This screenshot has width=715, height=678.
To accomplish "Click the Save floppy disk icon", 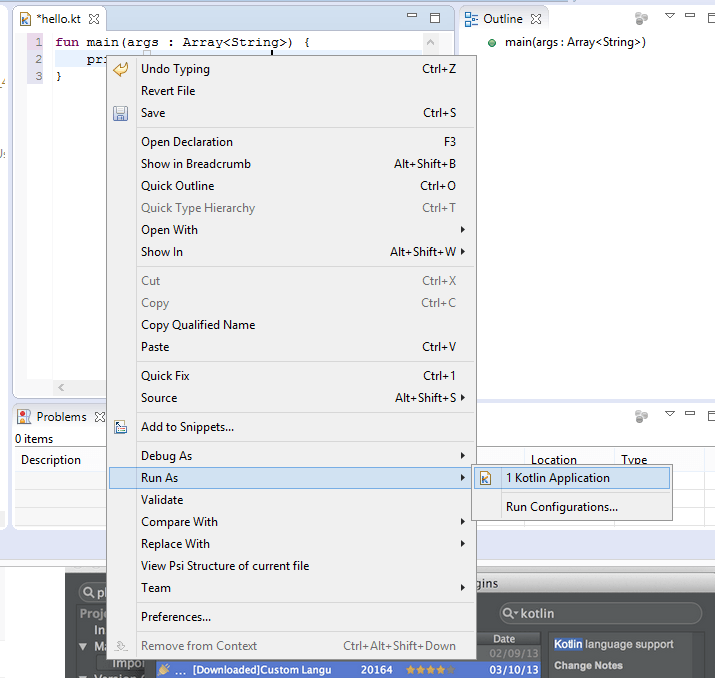I will tap(121, 113).
